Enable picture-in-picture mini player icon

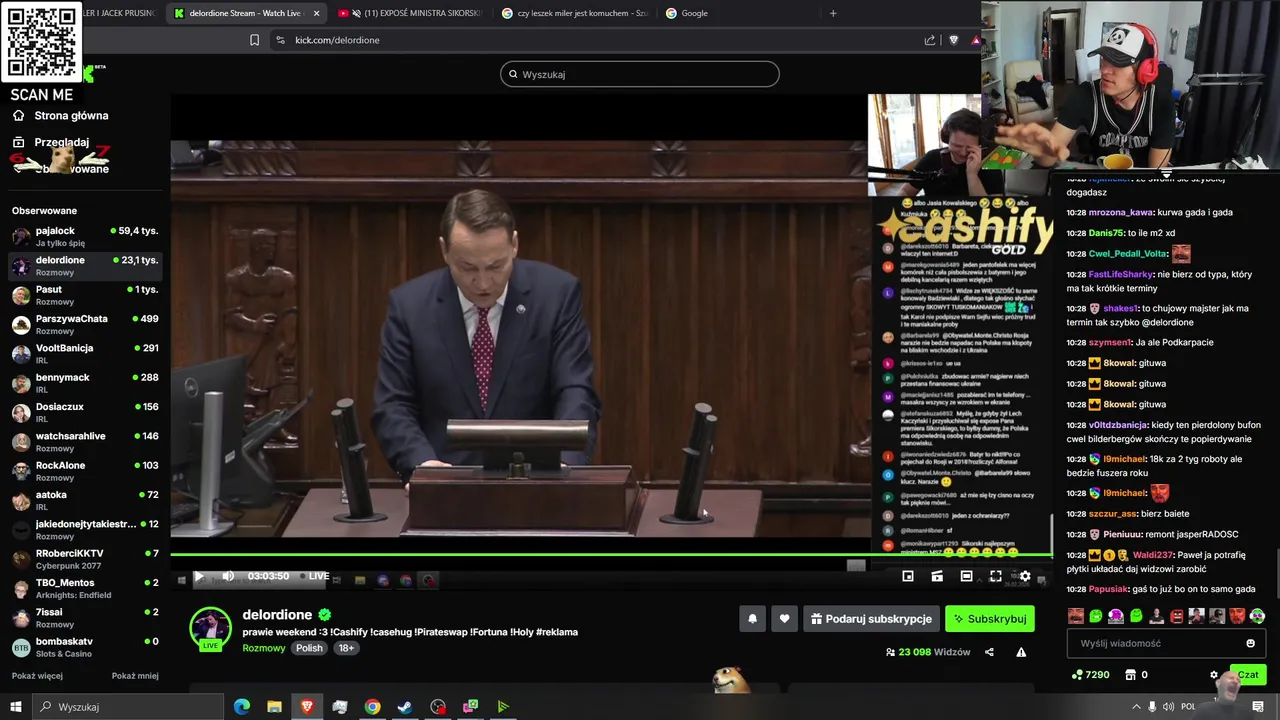(x=908, y=576)
